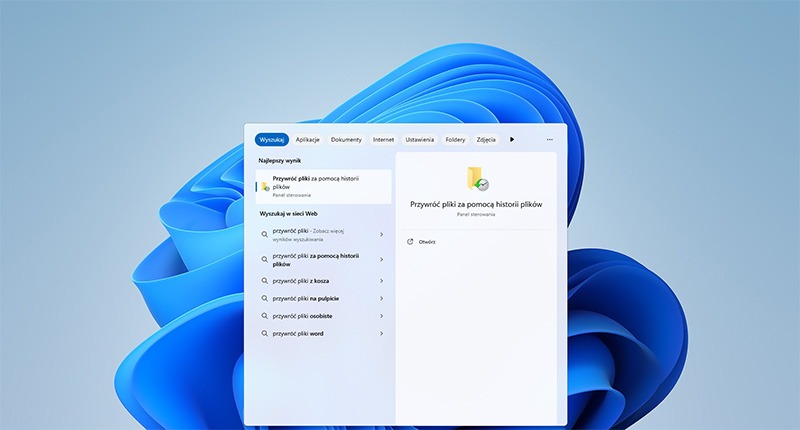Select web suggestion 'przywróć pliki za pomocą historii plików'
This screenshot has width=800, height=430.
tap(323, 260)
